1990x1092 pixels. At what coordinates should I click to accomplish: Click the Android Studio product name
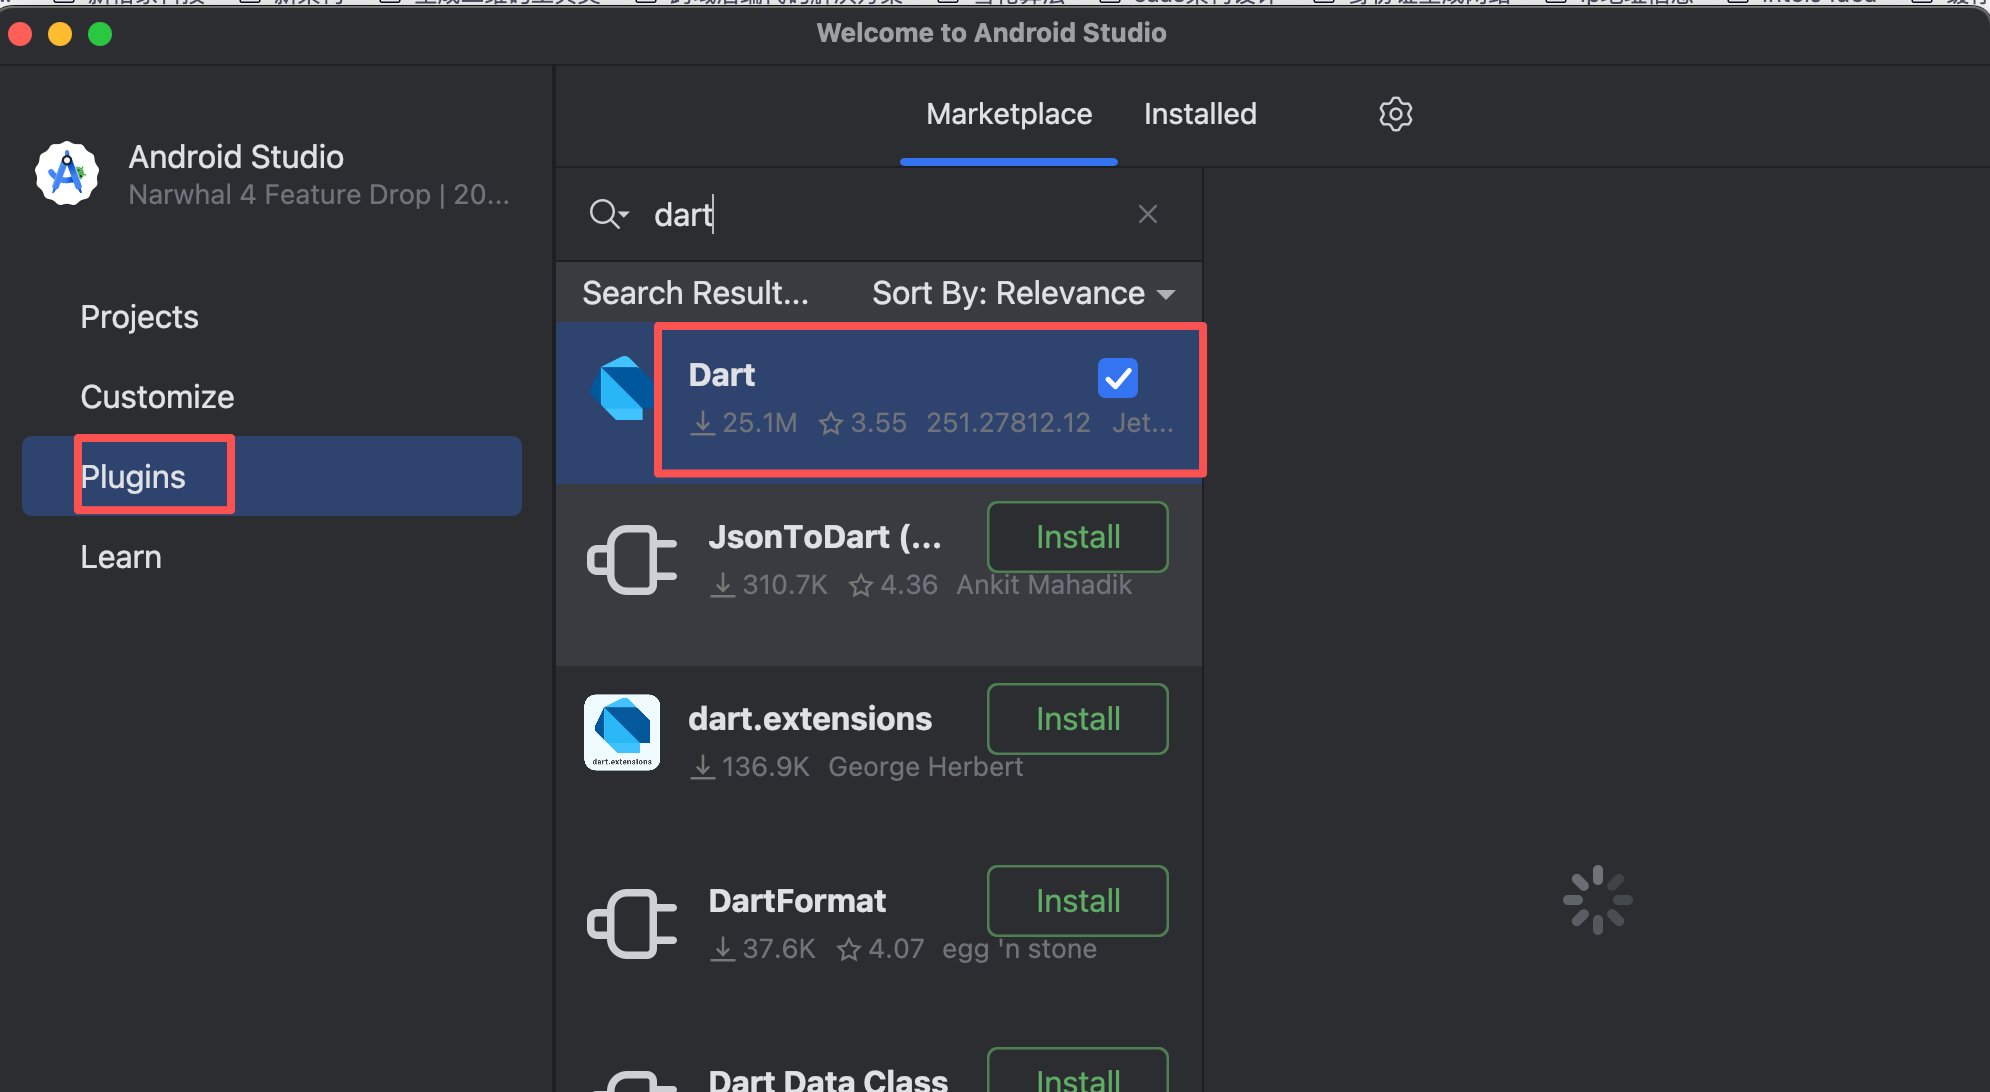pyautogui.click(x=236, y=157)
